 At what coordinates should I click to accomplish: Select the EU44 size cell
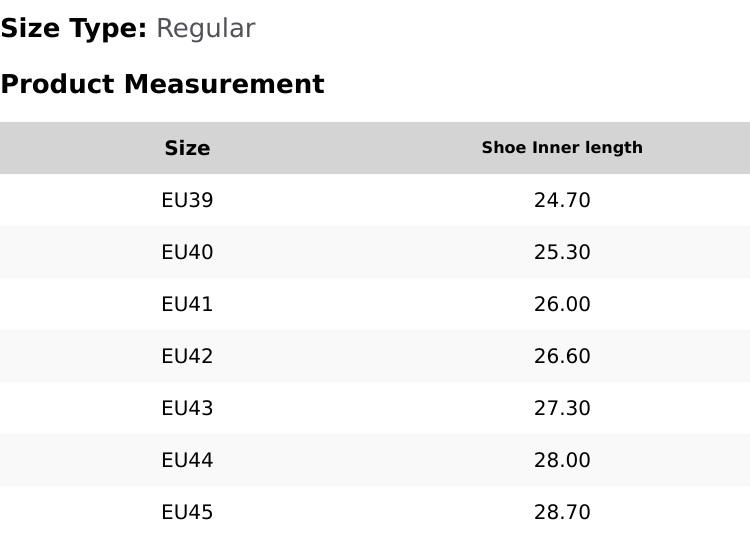tap(187, 461)
